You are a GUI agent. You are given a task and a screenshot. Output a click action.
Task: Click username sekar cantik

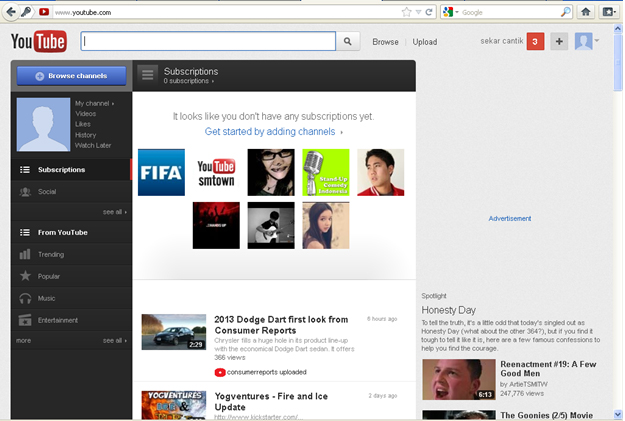[x=501, y=41]
